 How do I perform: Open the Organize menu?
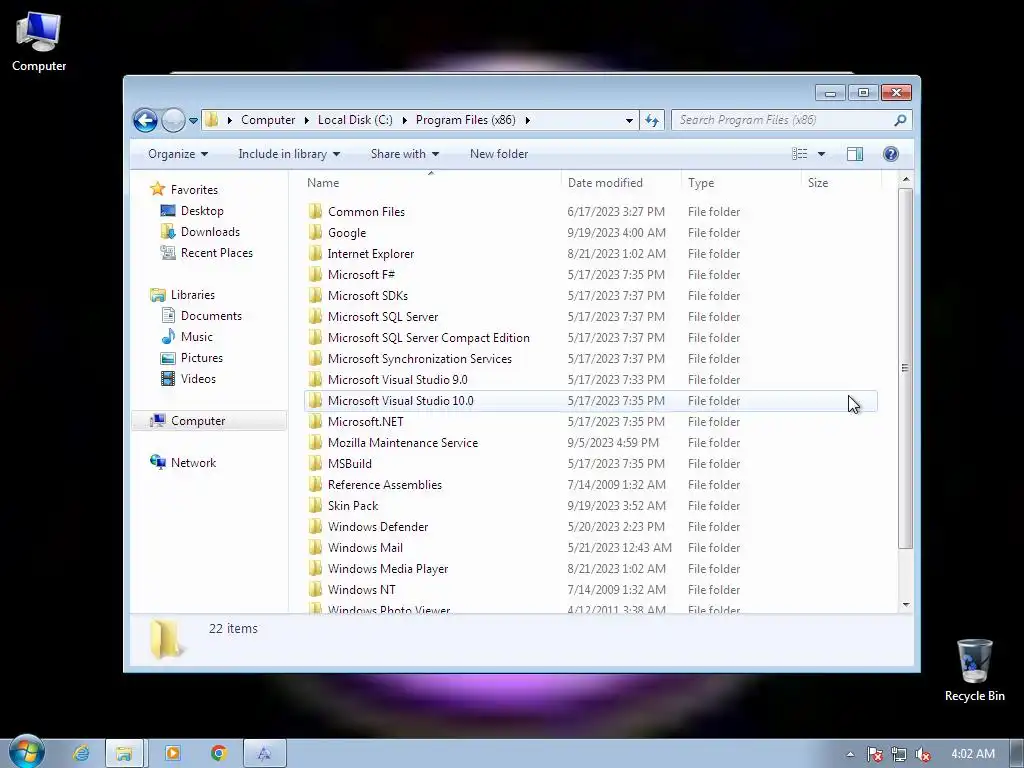[x=178, y=154]
